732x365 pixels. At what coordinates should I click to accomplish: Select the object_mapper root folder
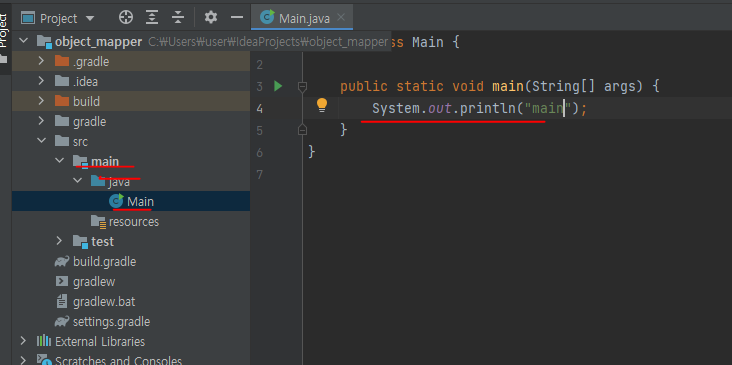point(98,42)
